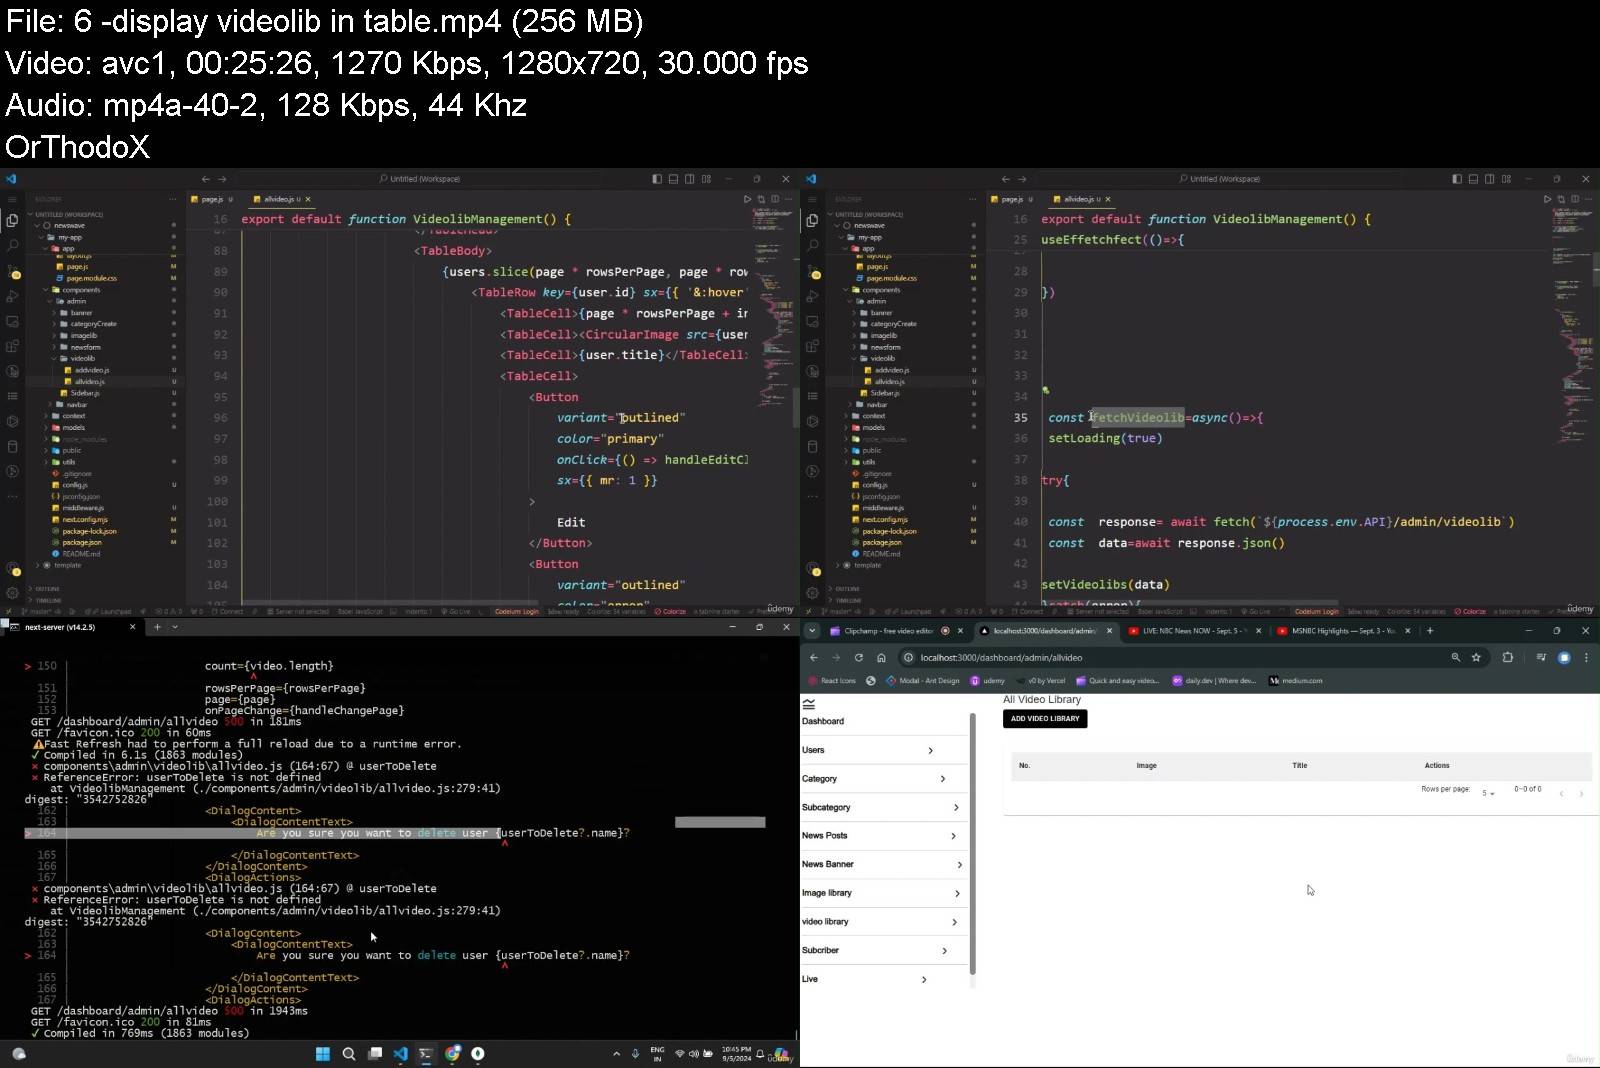This screenshot has width=1600, height=1068.
Task: Switch to Chrome from the taskbar
Action: point(452,1053)
